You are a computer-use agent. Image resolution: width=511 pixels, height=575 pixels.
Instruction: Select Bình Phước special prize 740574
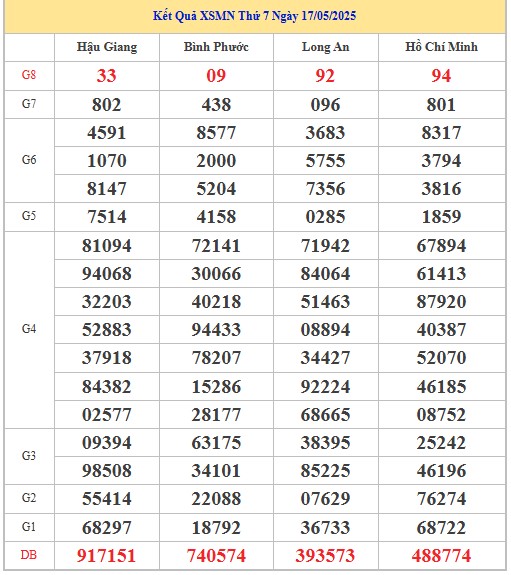[216, 556]
